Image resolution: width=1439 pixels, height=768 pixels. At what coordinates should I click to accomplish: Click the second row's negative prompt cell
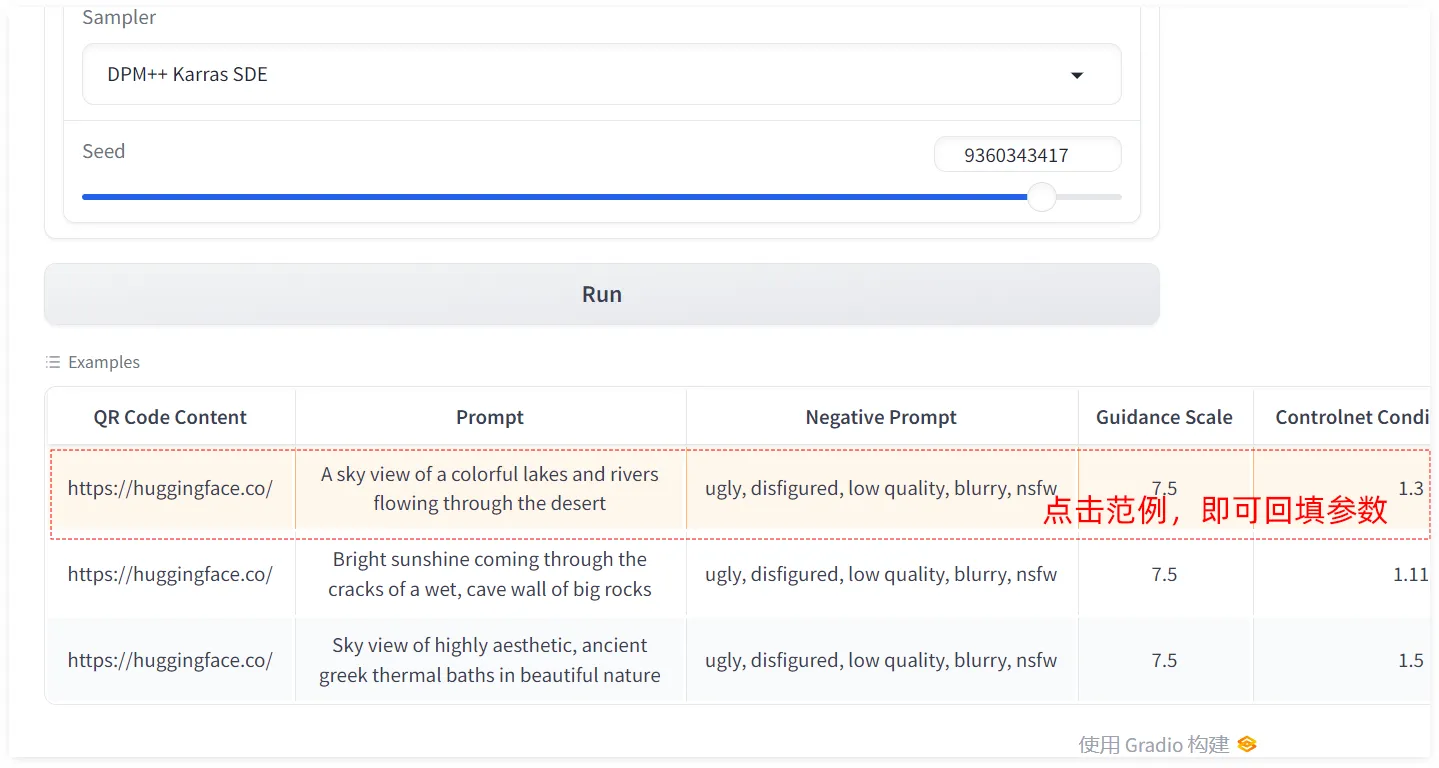[881, 574]
